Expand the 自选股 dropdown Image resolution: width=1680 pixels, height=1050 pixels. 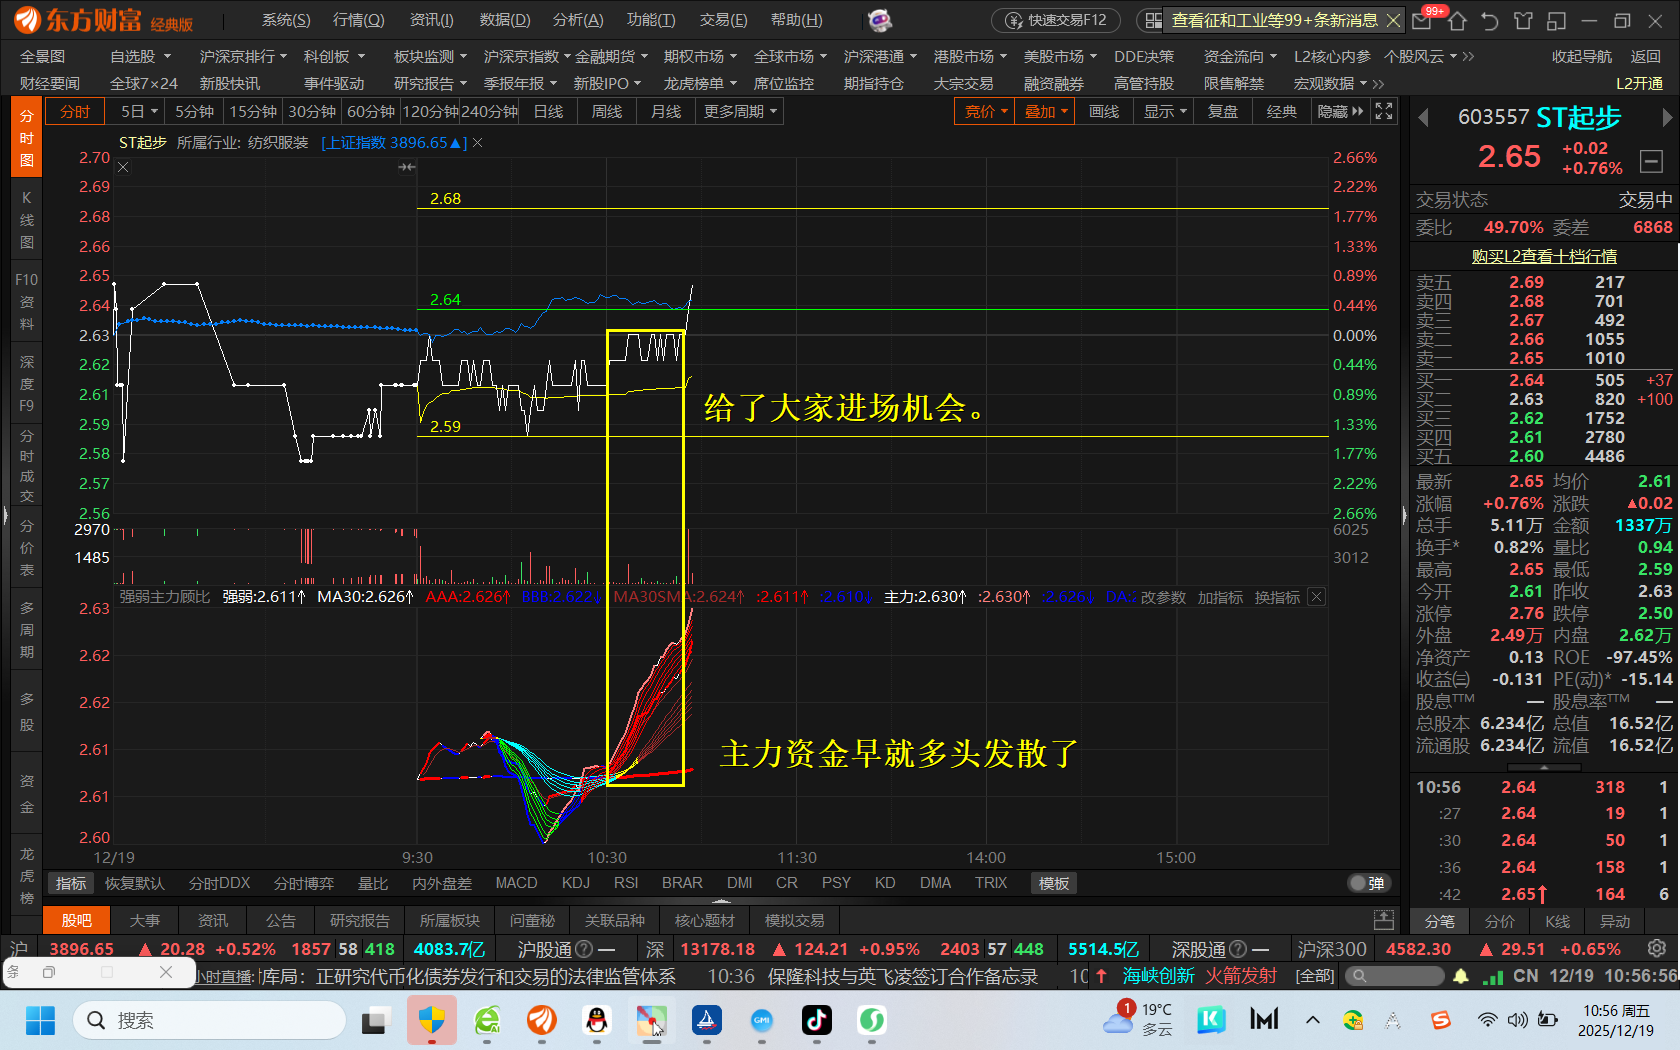140,57
